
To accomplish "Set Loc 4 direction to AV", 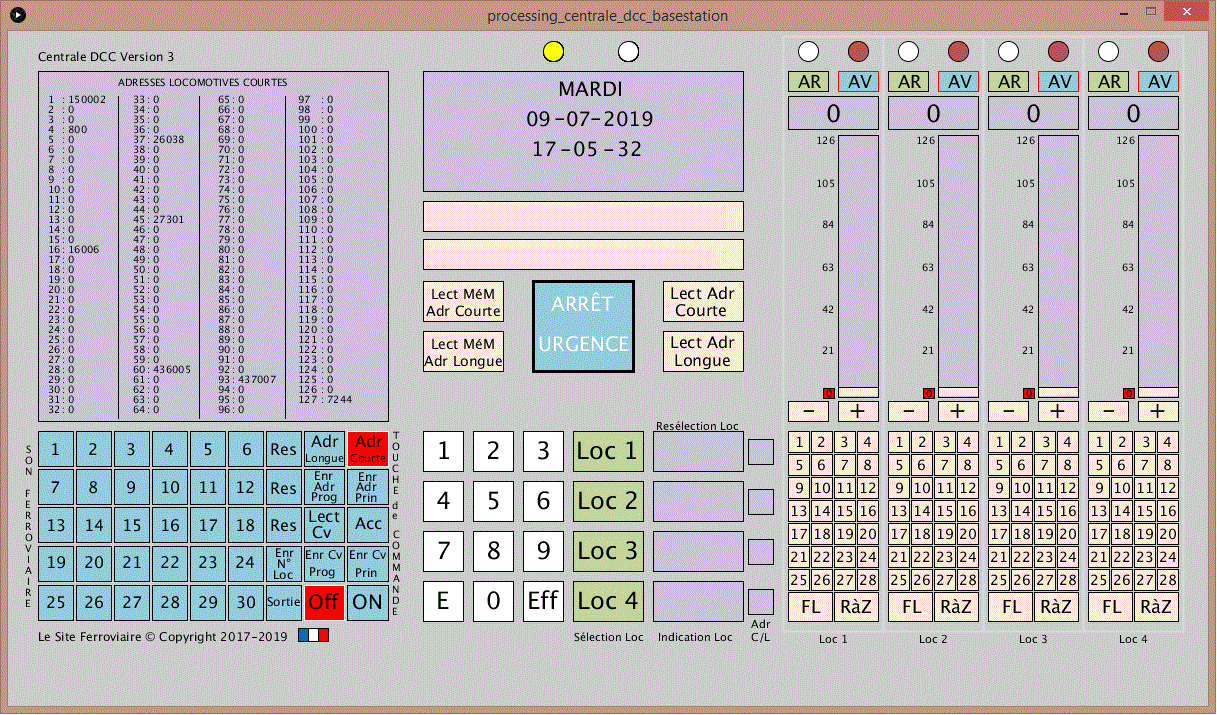I will 1158,83.
